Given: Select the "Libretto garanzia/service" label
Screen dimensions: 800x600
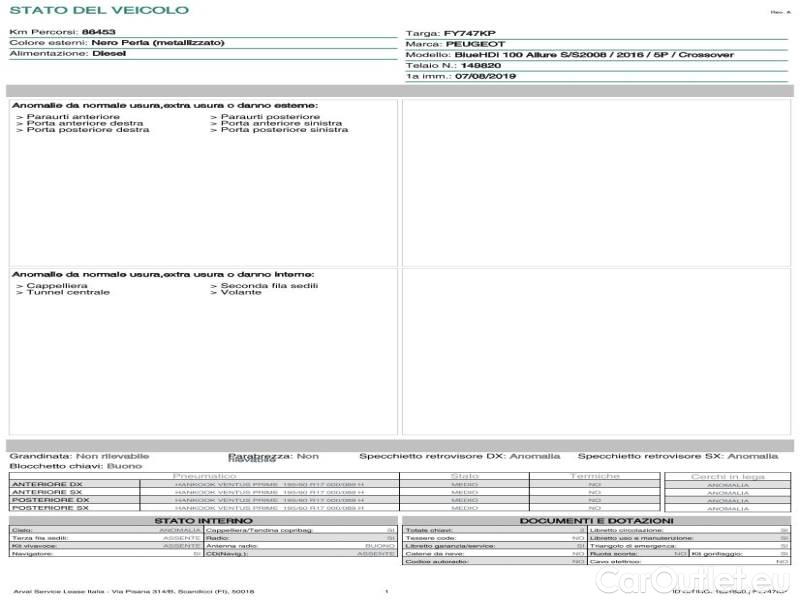Looking at the screenshot, I should pos(450,546).
